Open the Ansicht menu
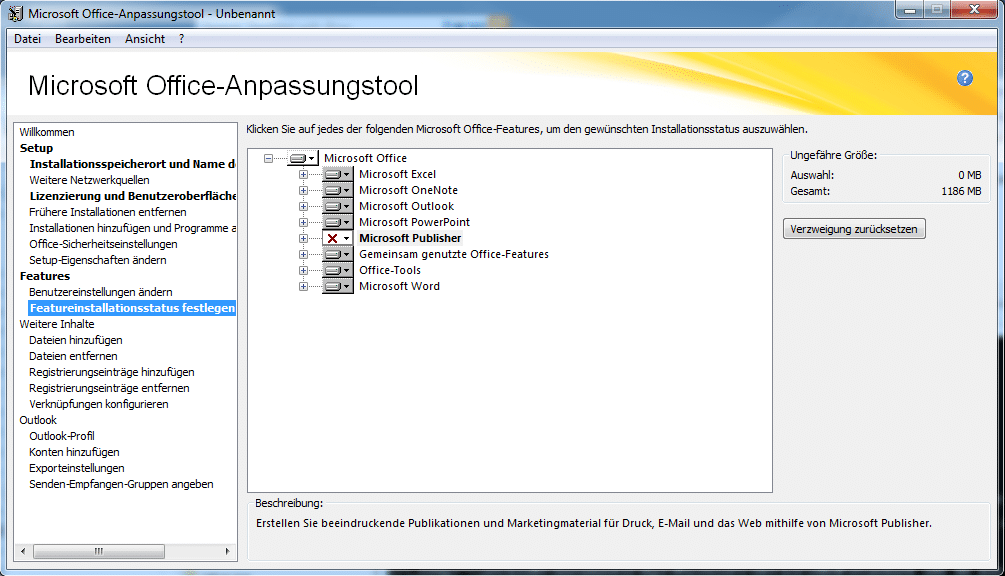Viewport: 1005px width, 576px height. click(x=145, y=39)
